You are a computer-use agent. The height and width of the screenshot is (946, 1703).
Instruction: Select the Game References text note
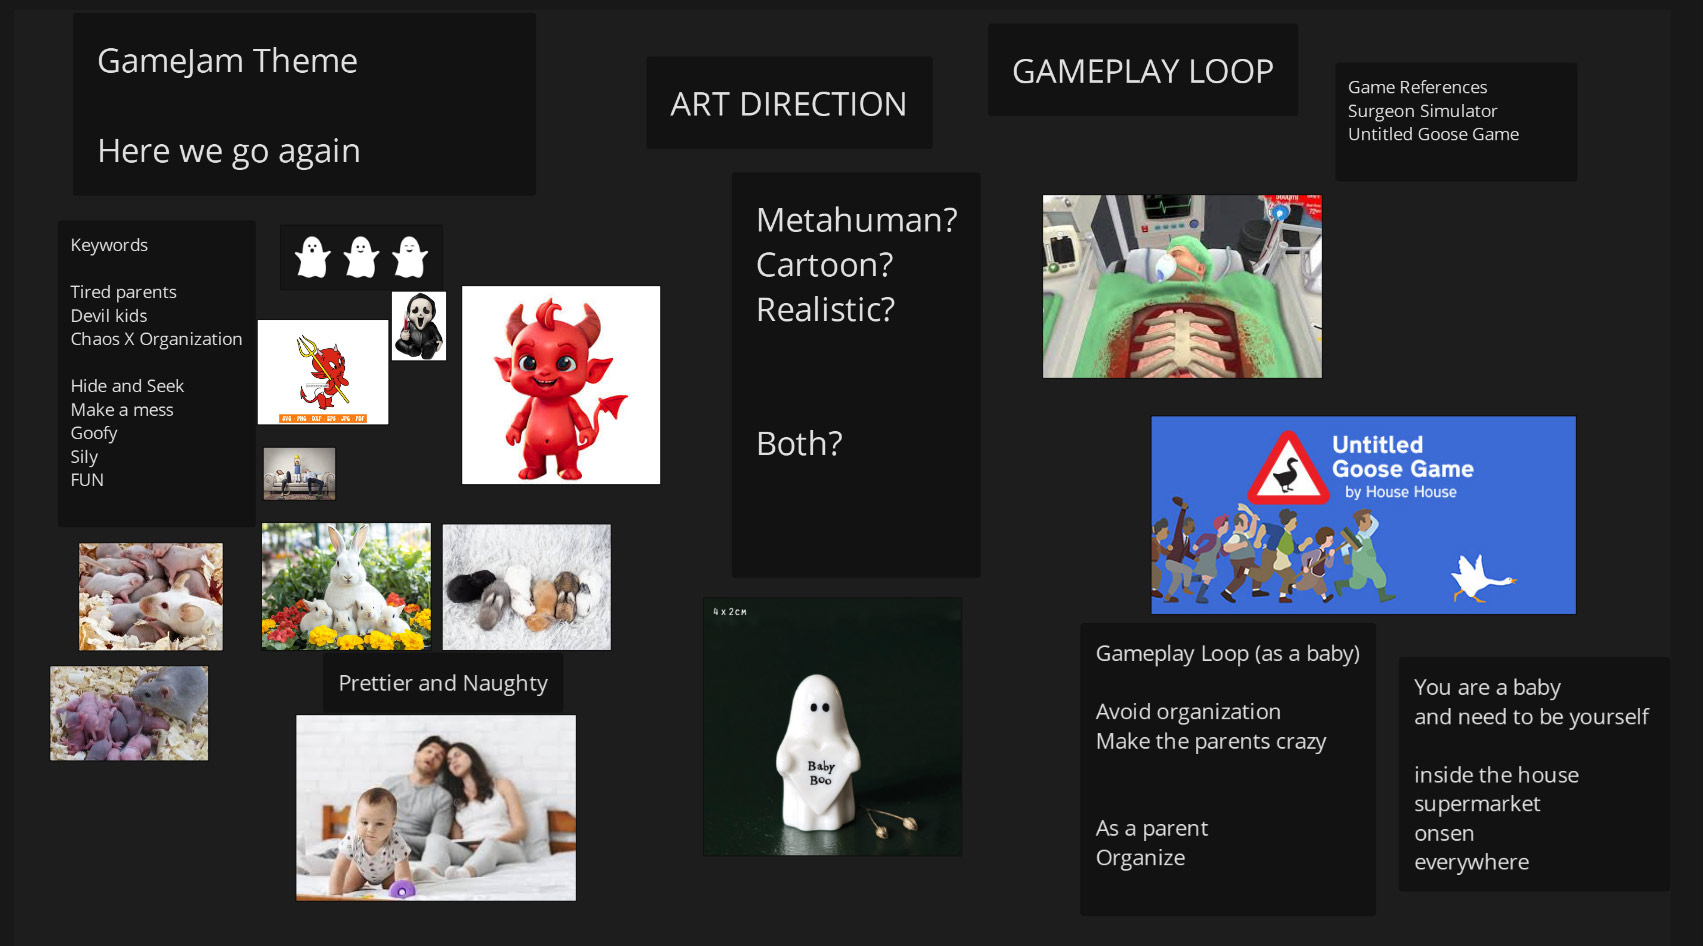(1455, 121)
